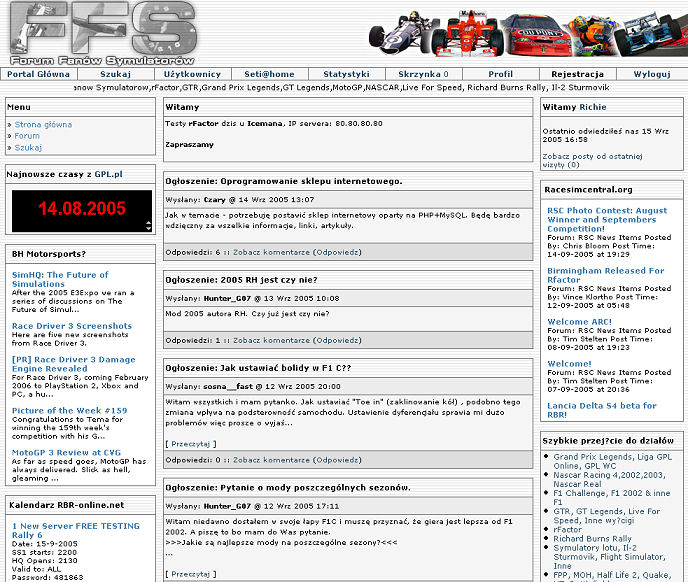Click author name Czary

coord(215,200)
